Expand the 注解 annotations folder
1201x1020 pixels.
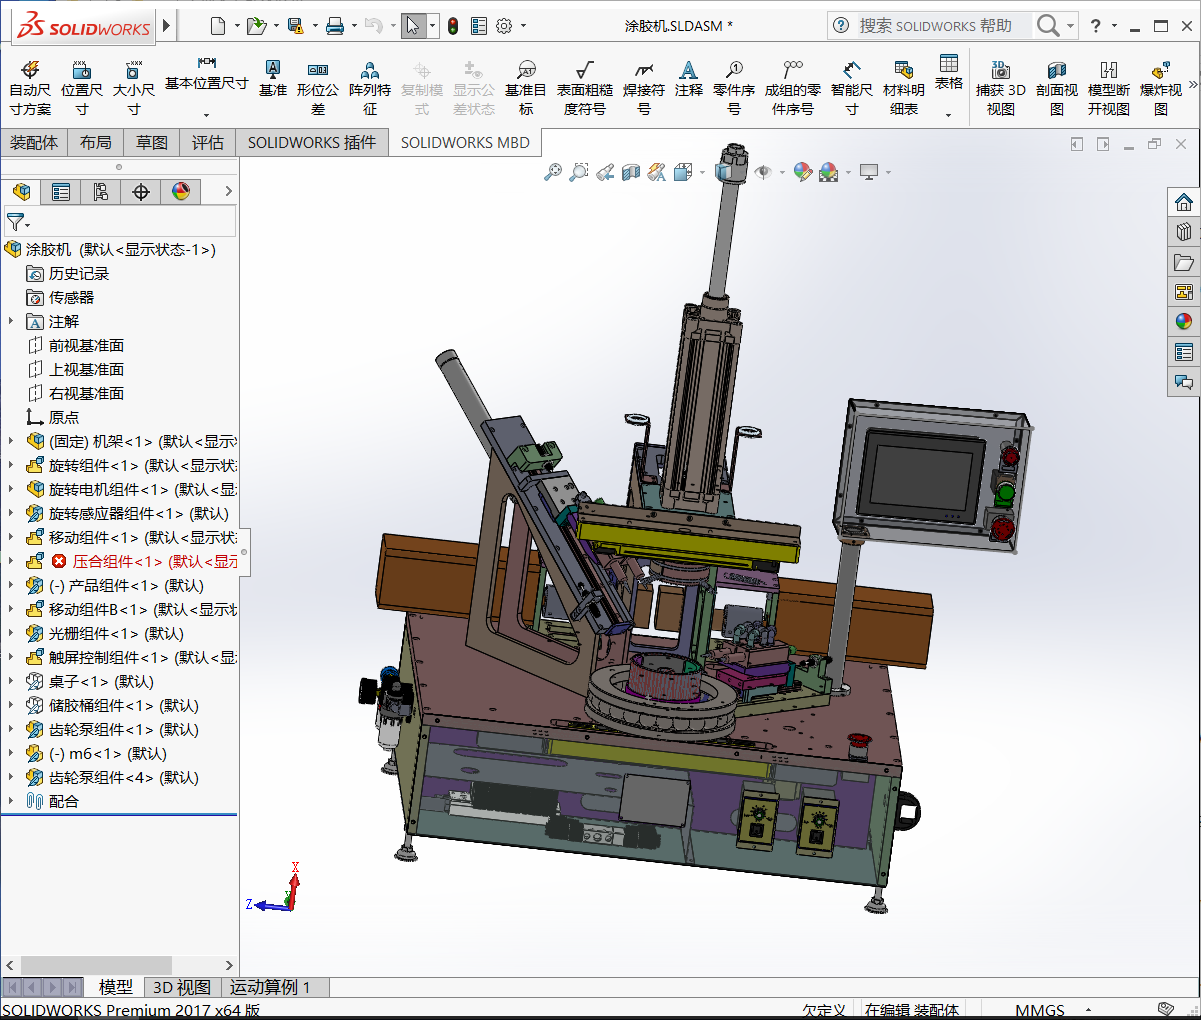point(11,321)
